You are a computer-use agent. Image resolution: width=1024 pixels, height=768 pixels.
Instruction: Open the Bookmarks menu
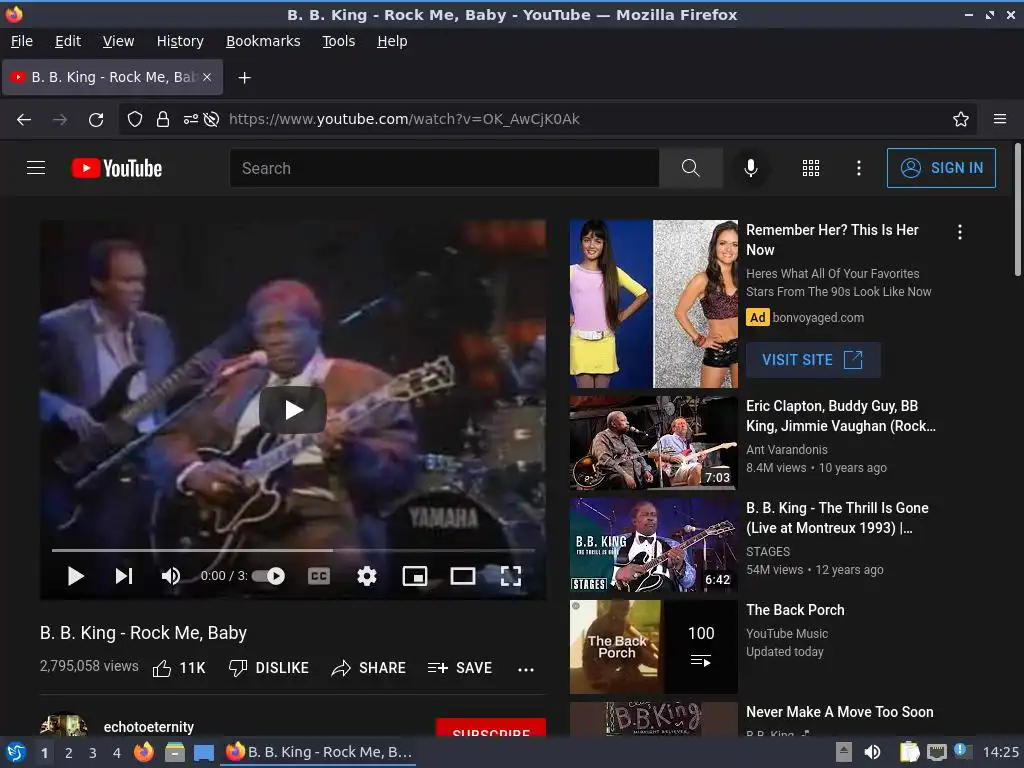(263, 41)
